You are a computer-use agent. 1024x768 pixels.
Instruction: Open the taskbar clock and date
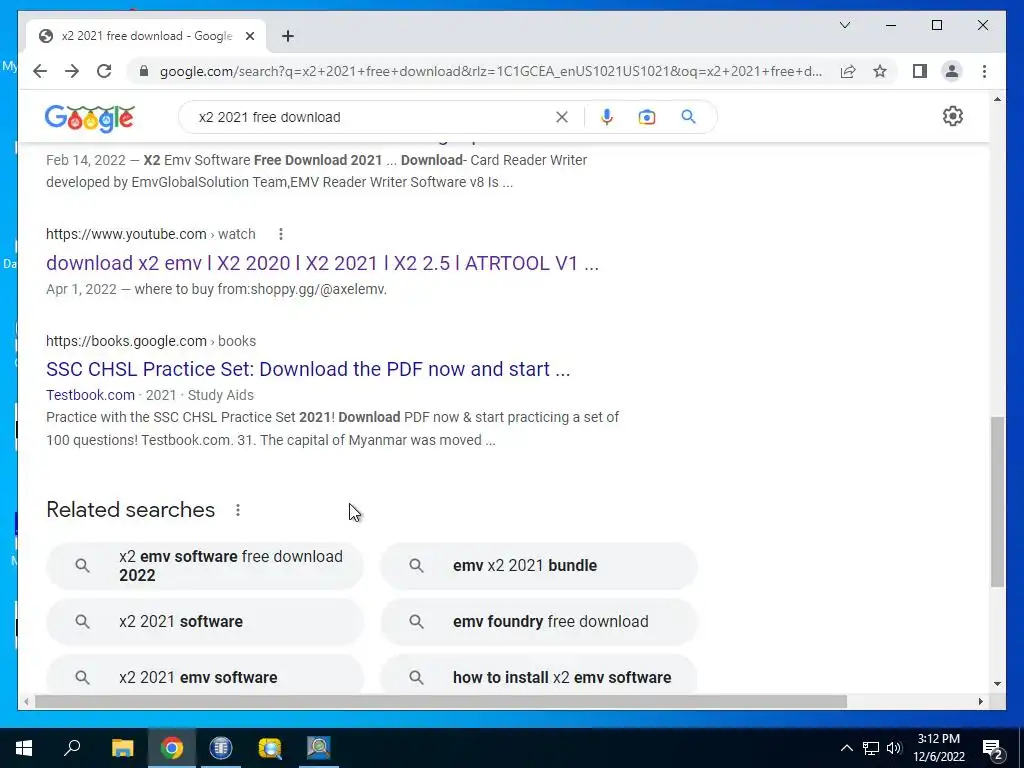938,748
